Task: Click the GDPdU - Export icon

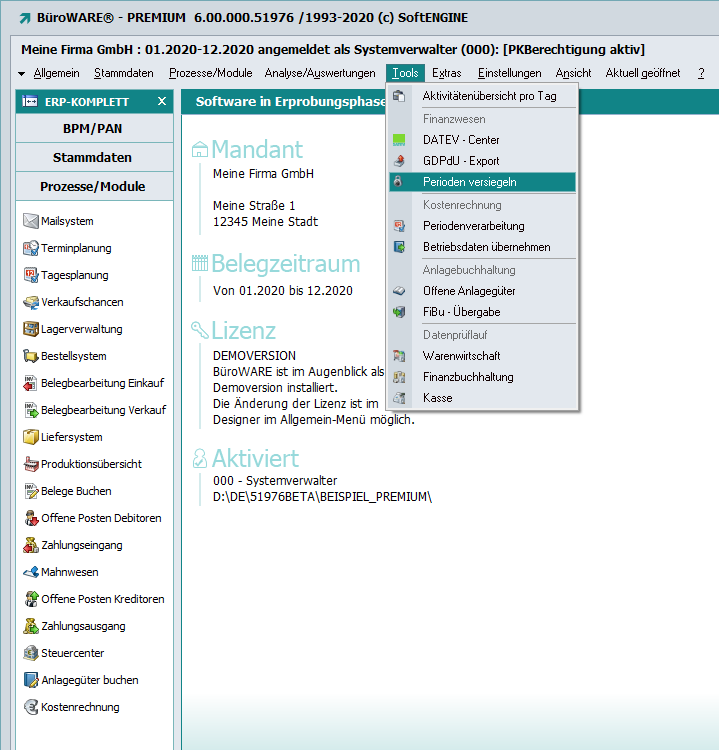Action: point(400,161)
